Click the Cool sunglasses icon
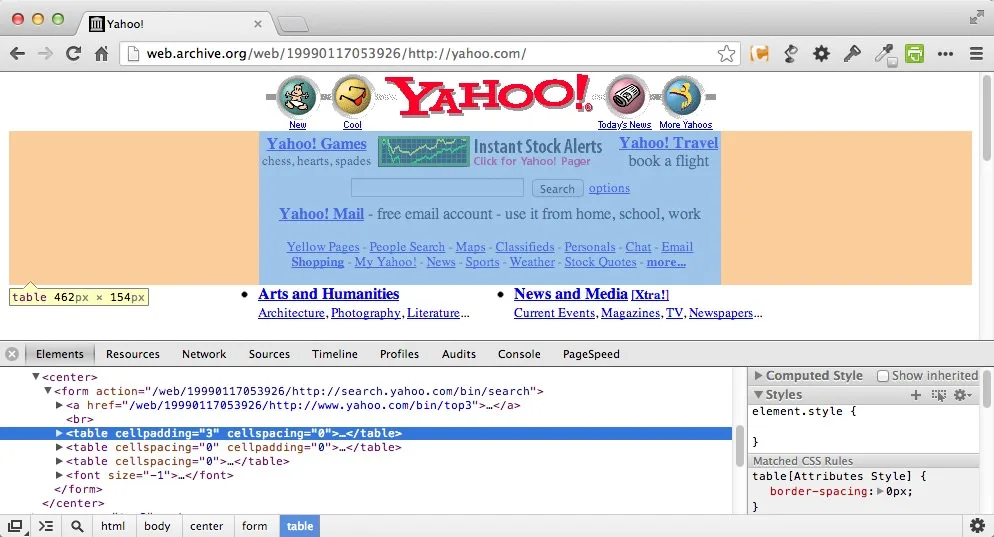This screenshot has height=537, width=994. click(352, 97)
